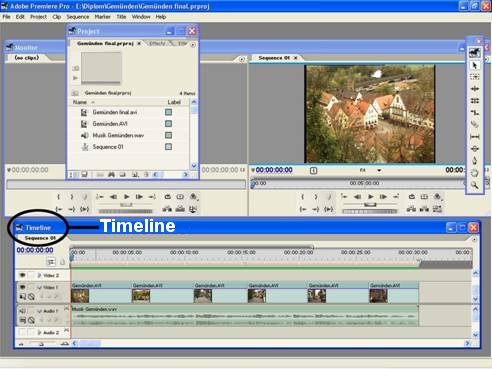492x369 pixels.
Task: Click the Insert button in Source monitor
Action: [x=167, y=209]
